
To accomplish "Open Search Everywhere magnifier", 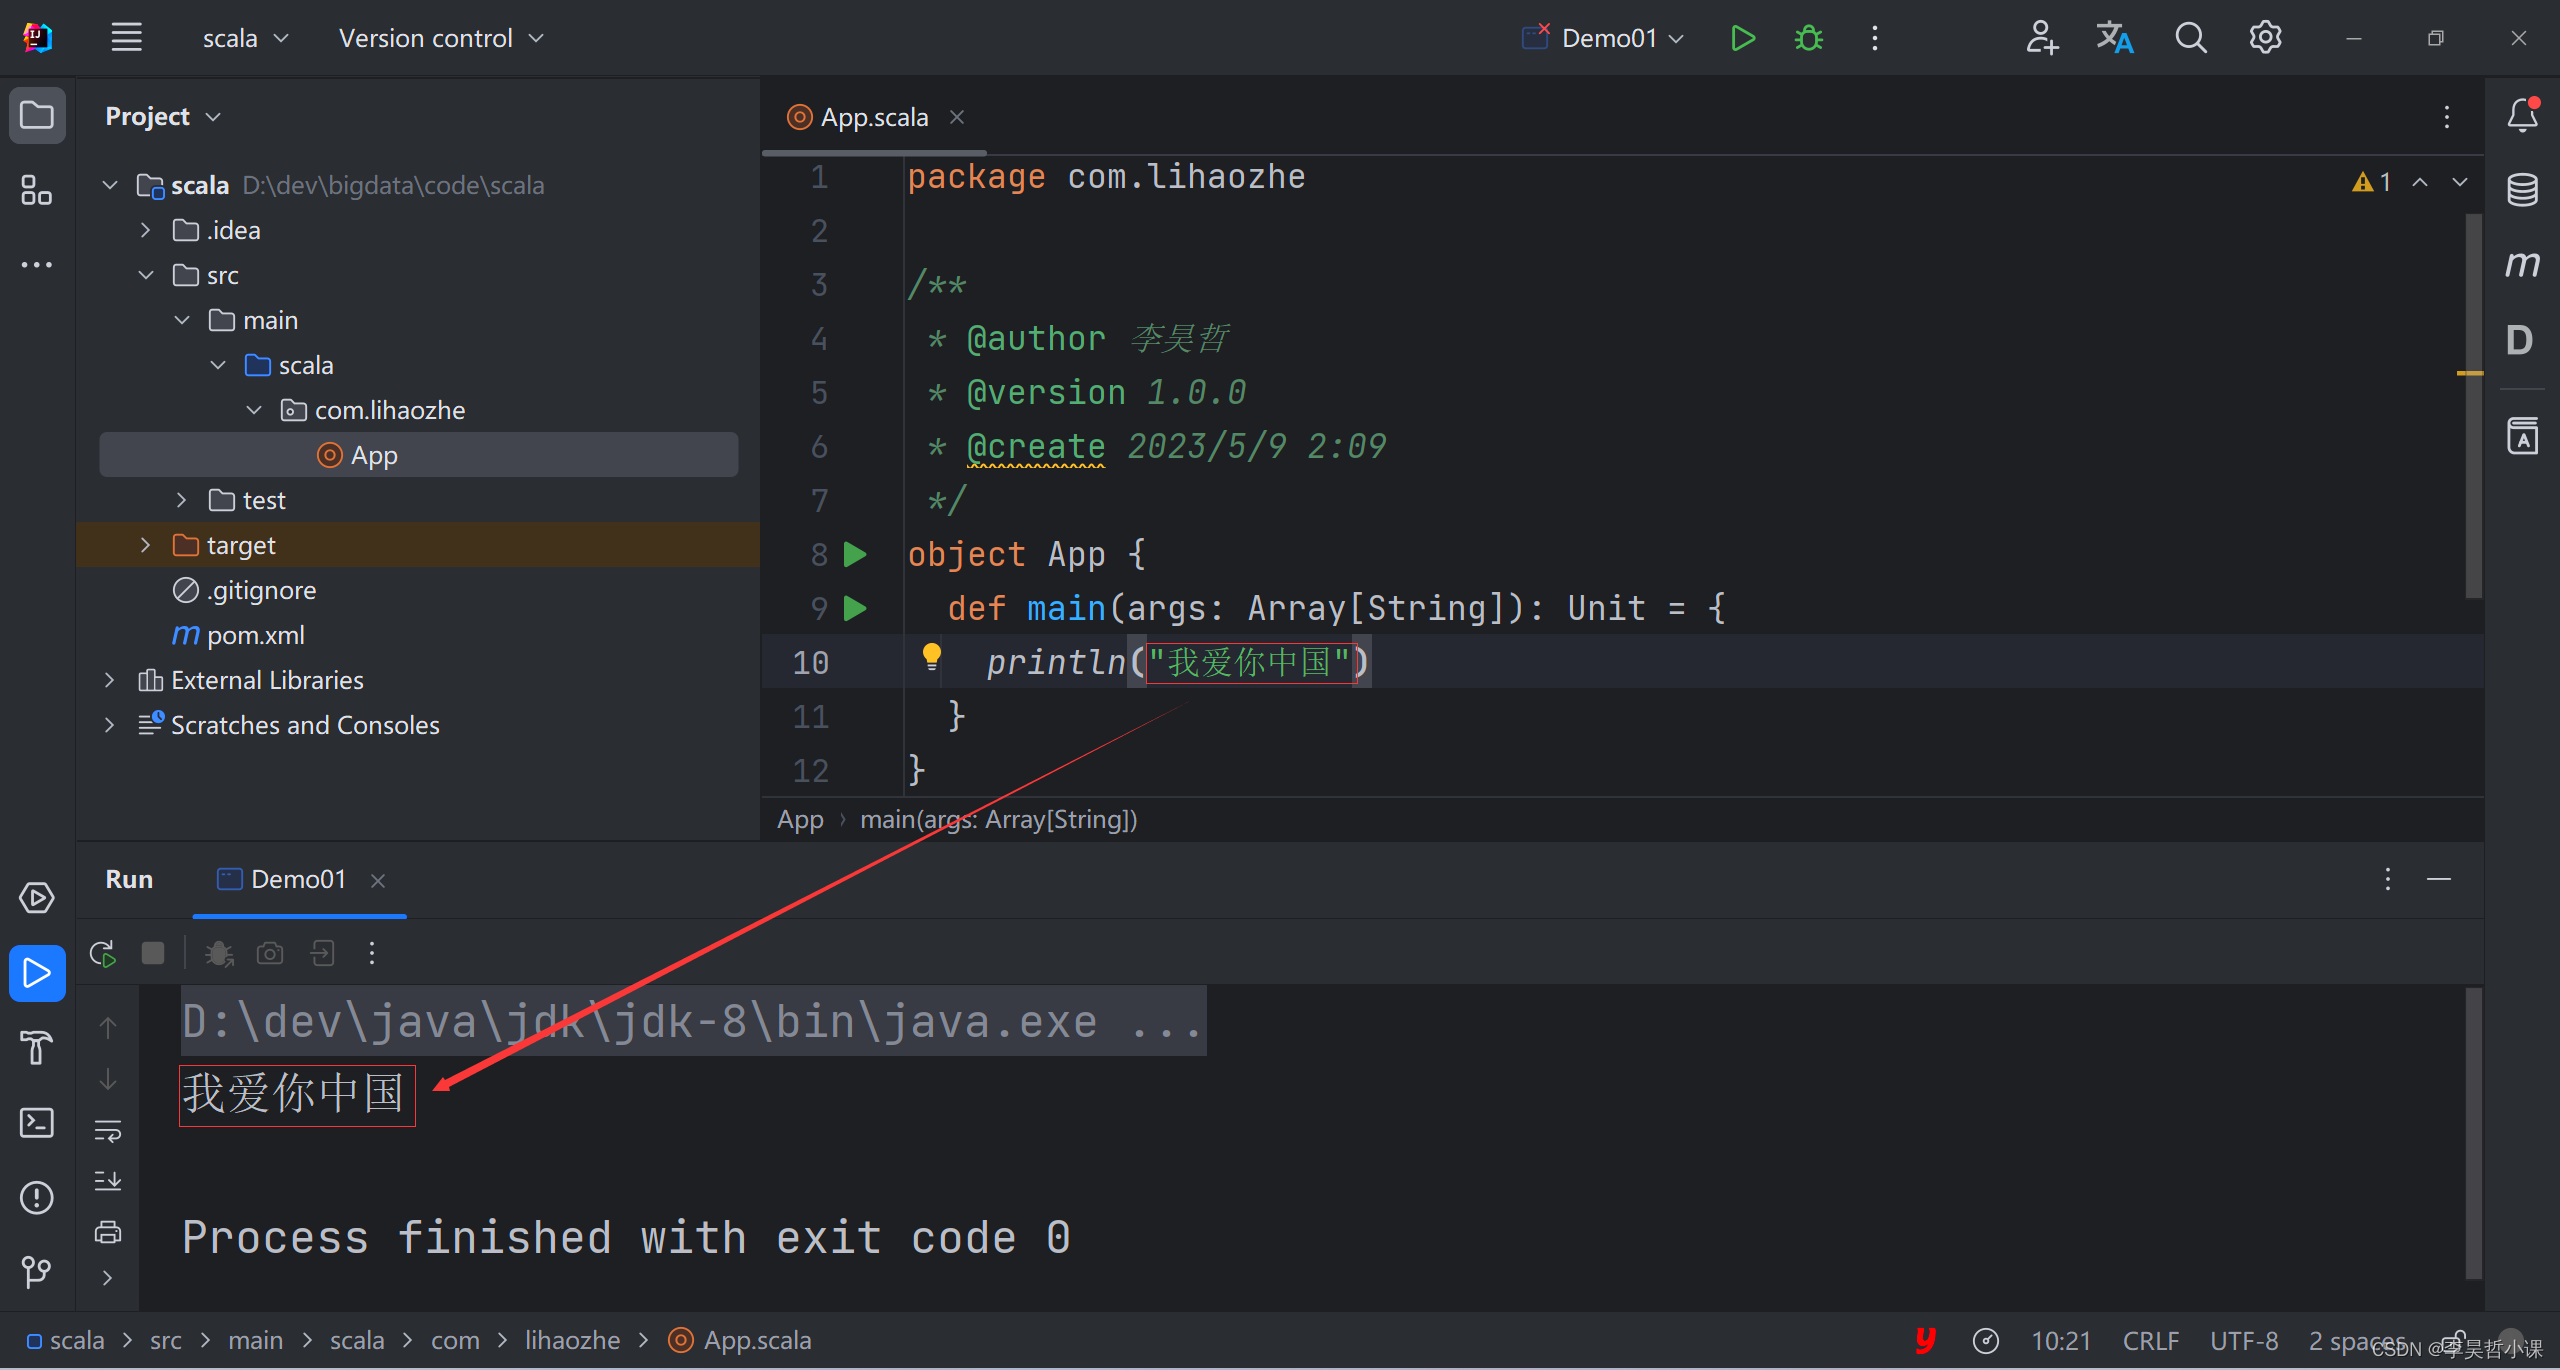I will coord(2190,38).
